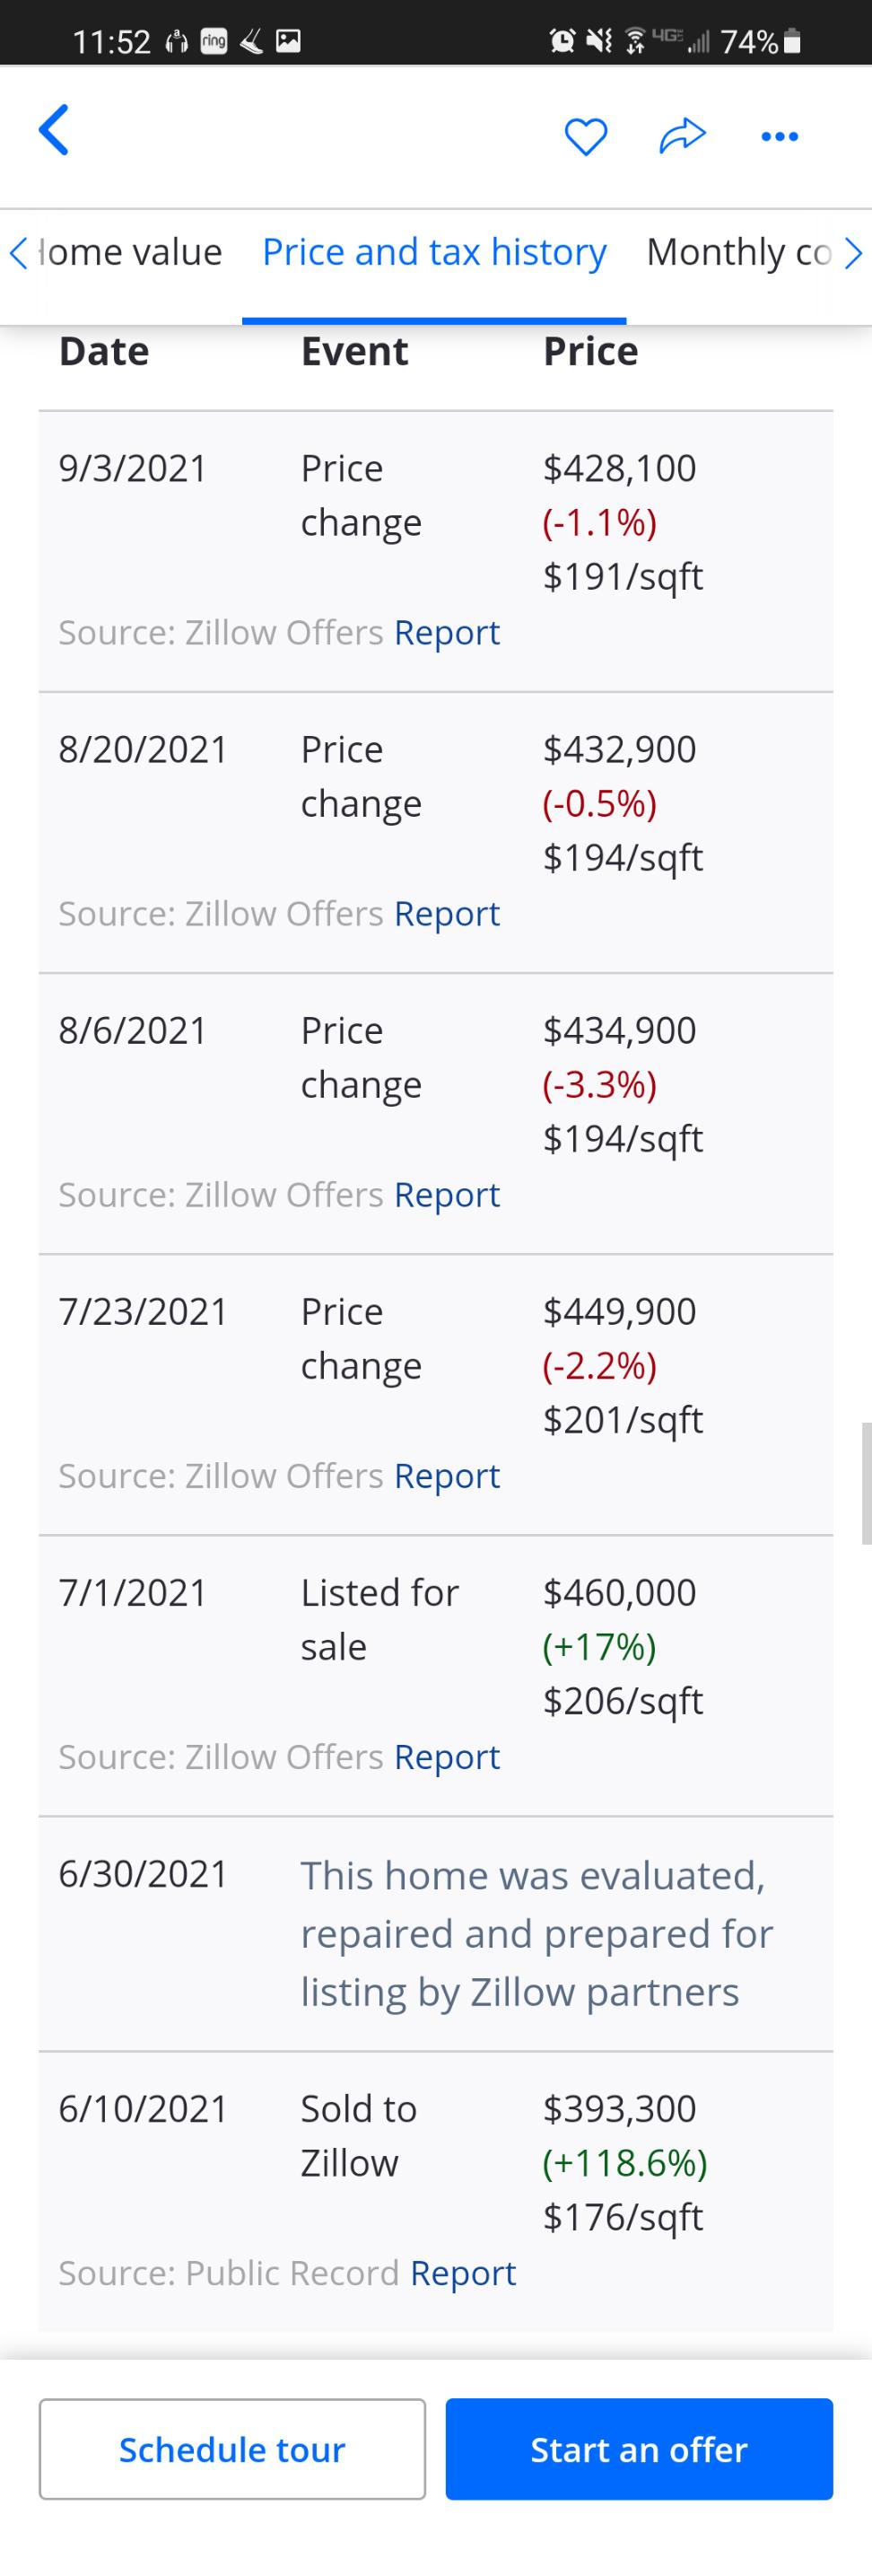
Task: Open the Monthly cost tab
Action: 738,252
